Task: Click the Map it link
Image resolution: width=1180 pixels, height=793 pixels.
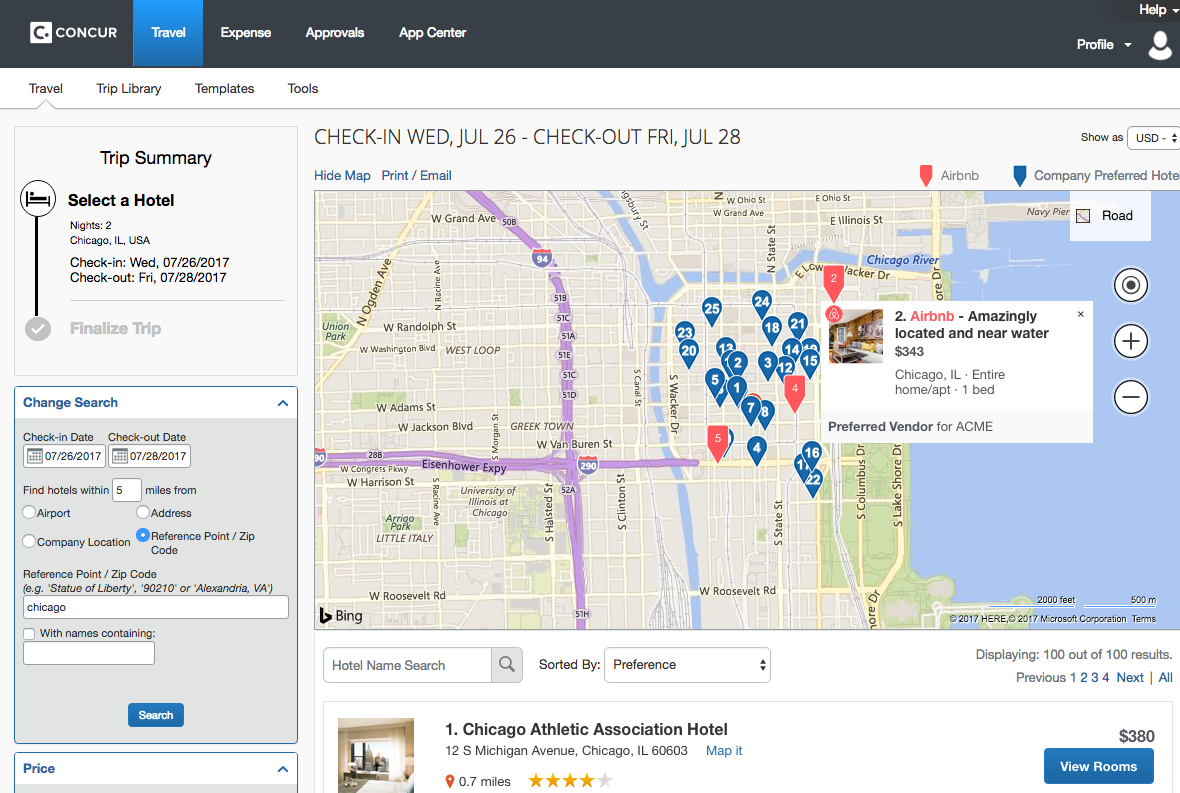Action: tap(724, 751)
